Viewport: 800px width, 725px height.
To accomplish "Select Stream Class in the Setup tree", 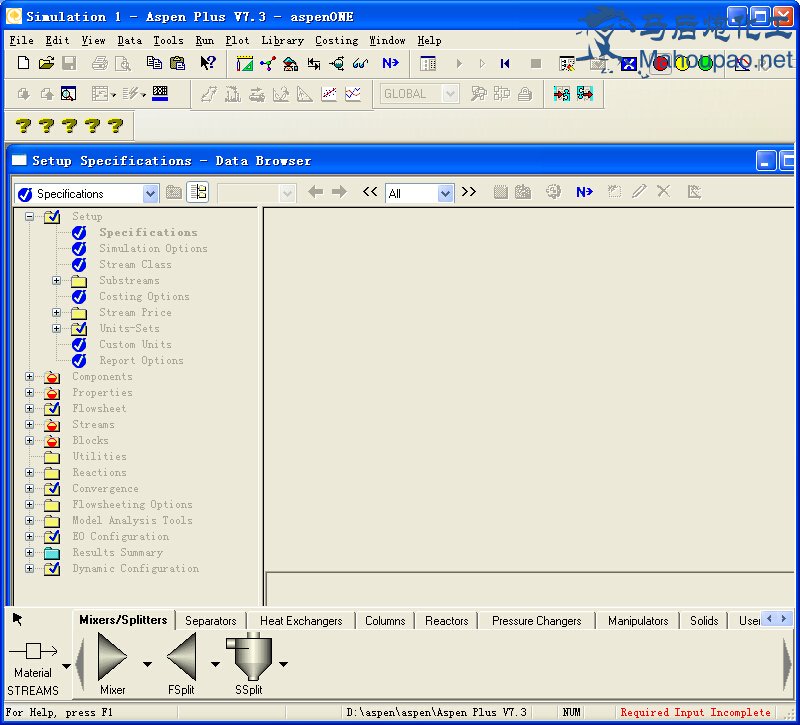I will (135, 264).
